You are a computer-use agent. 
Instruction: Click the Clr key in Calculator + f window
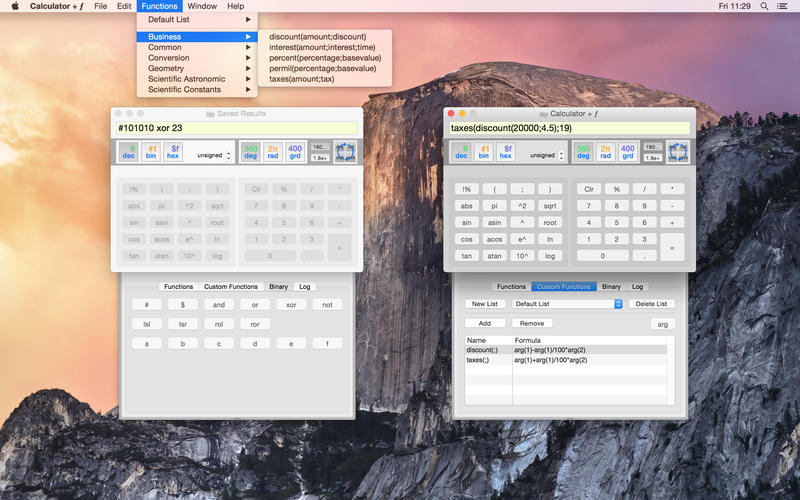coord(589,189)
